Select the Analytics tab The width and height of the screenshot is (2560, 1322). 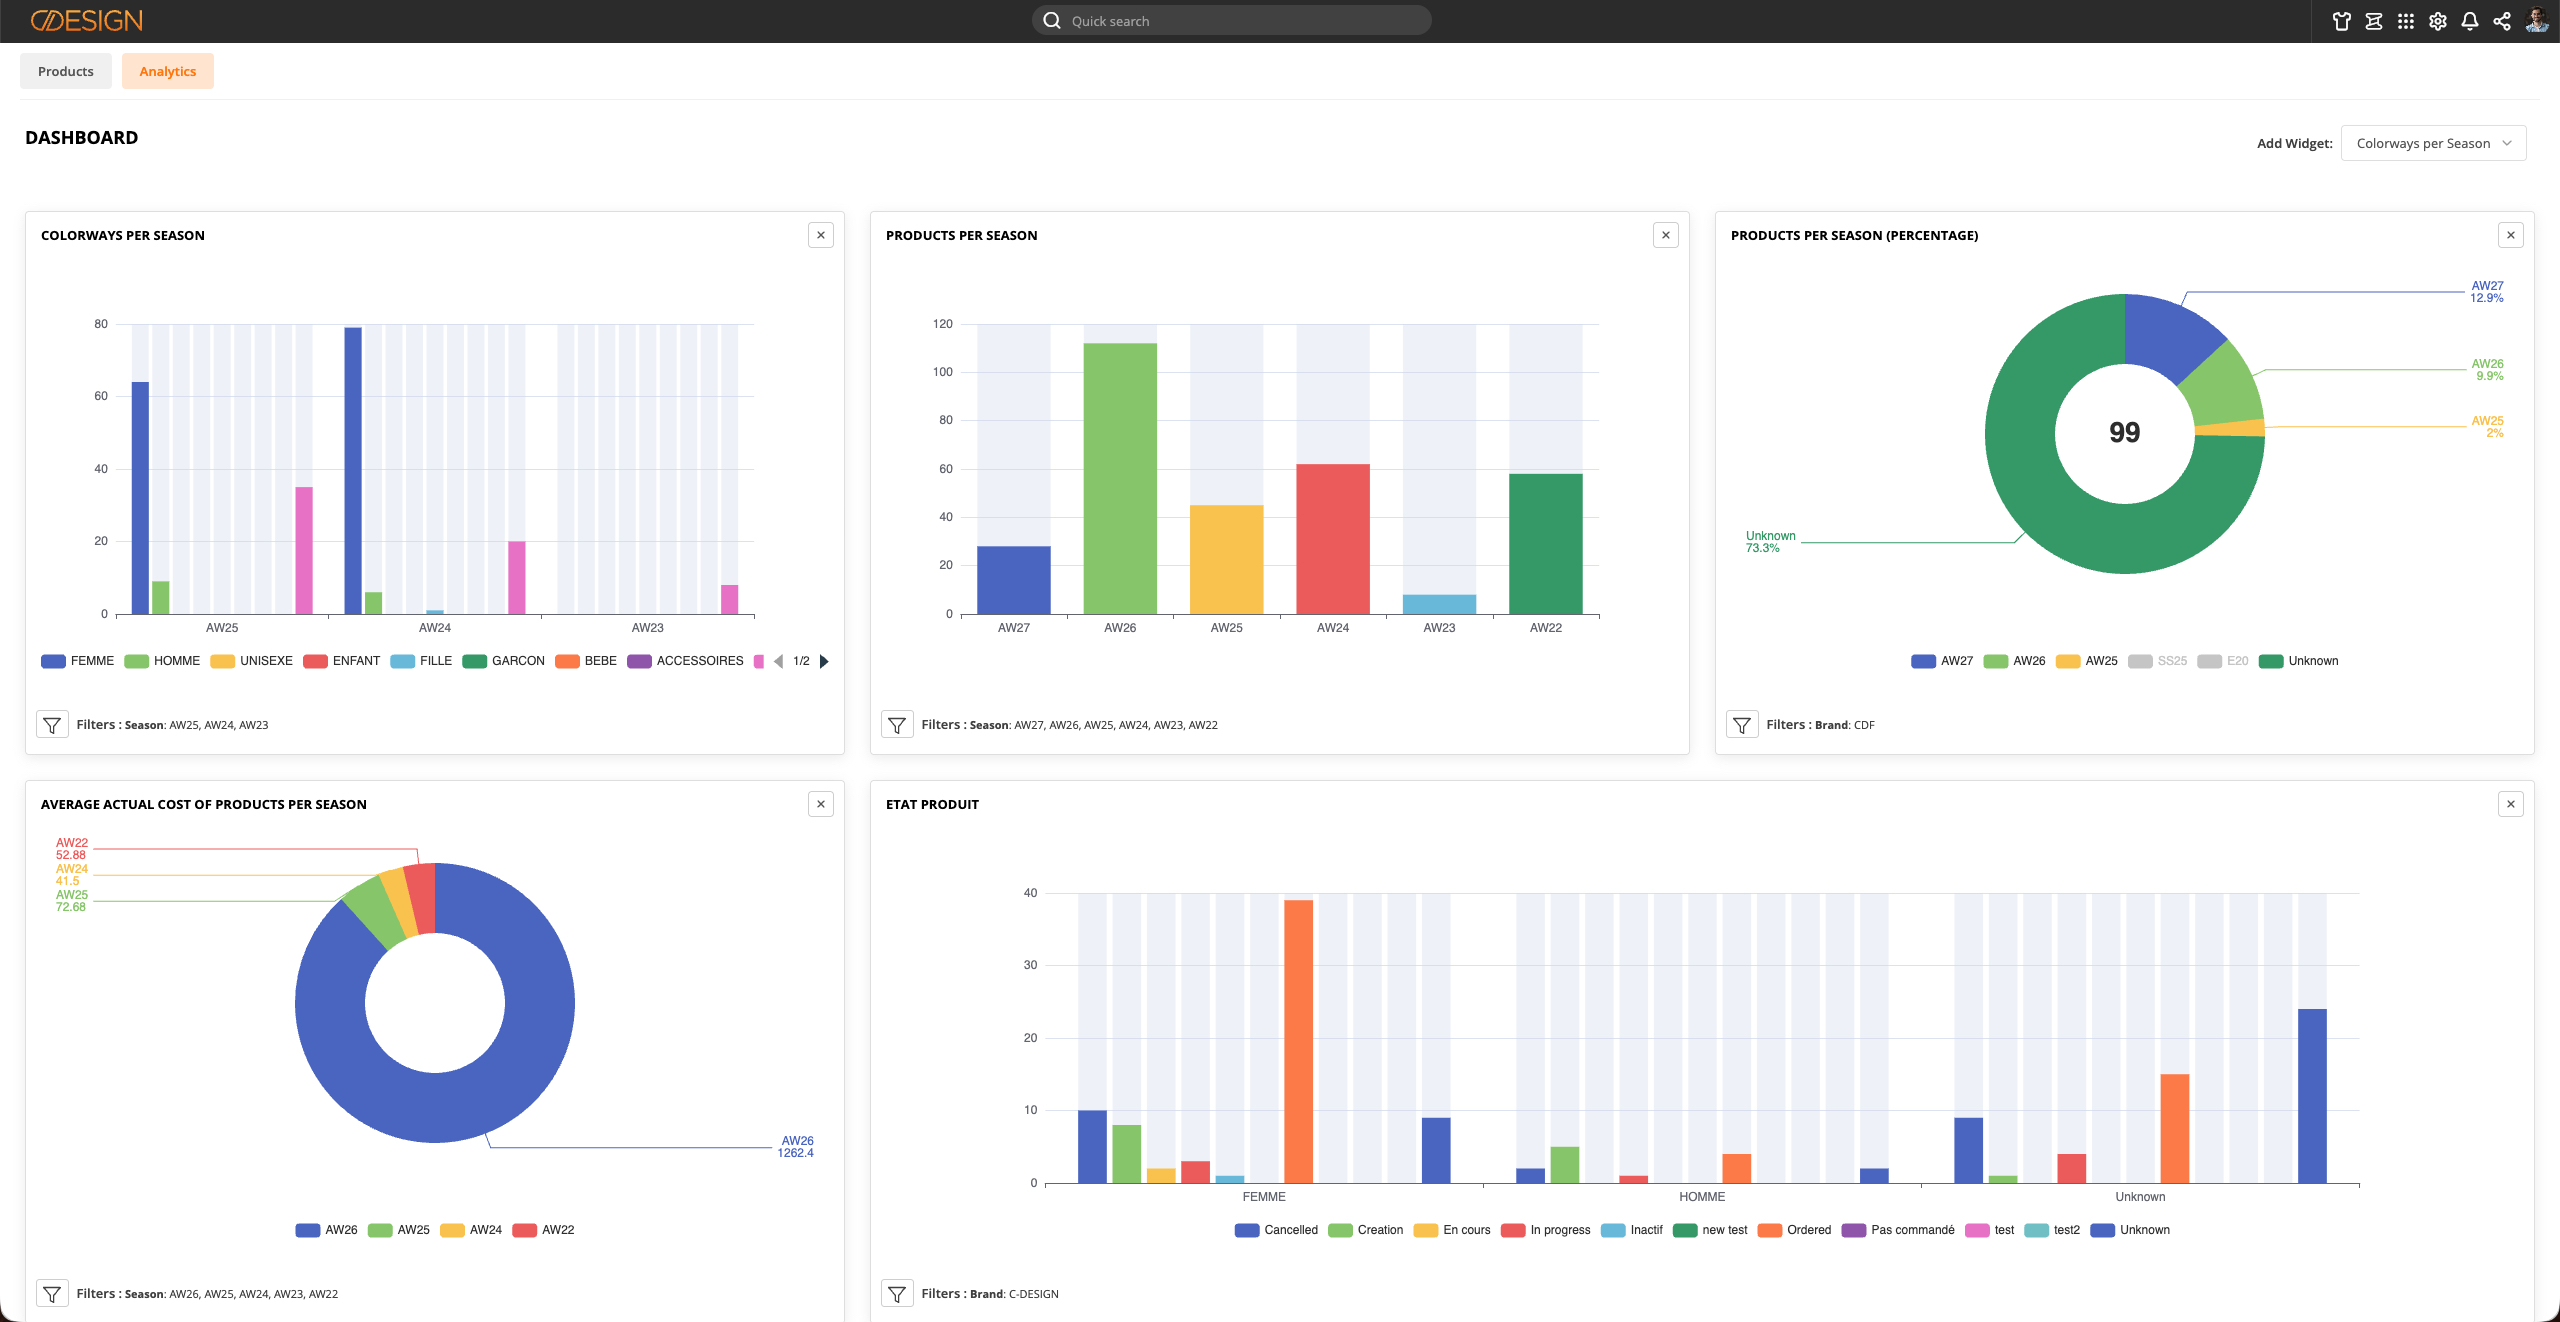168,71
